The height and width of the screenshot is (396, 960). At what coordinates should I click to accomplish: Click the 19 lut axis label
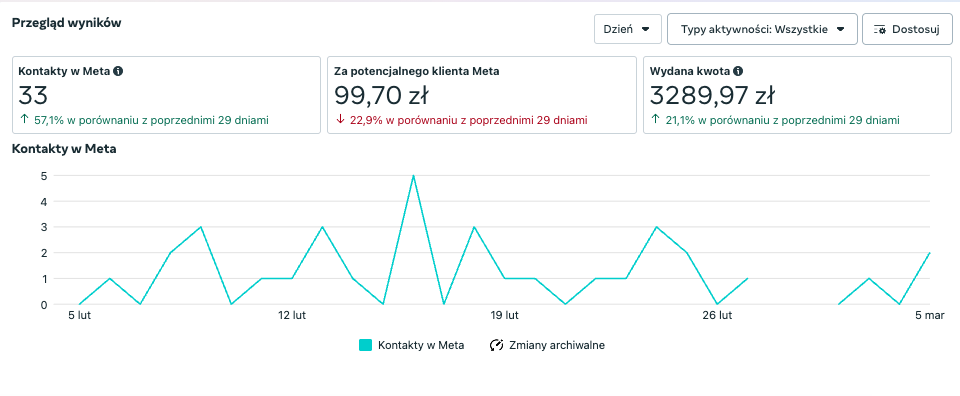(x=504, y=316)
